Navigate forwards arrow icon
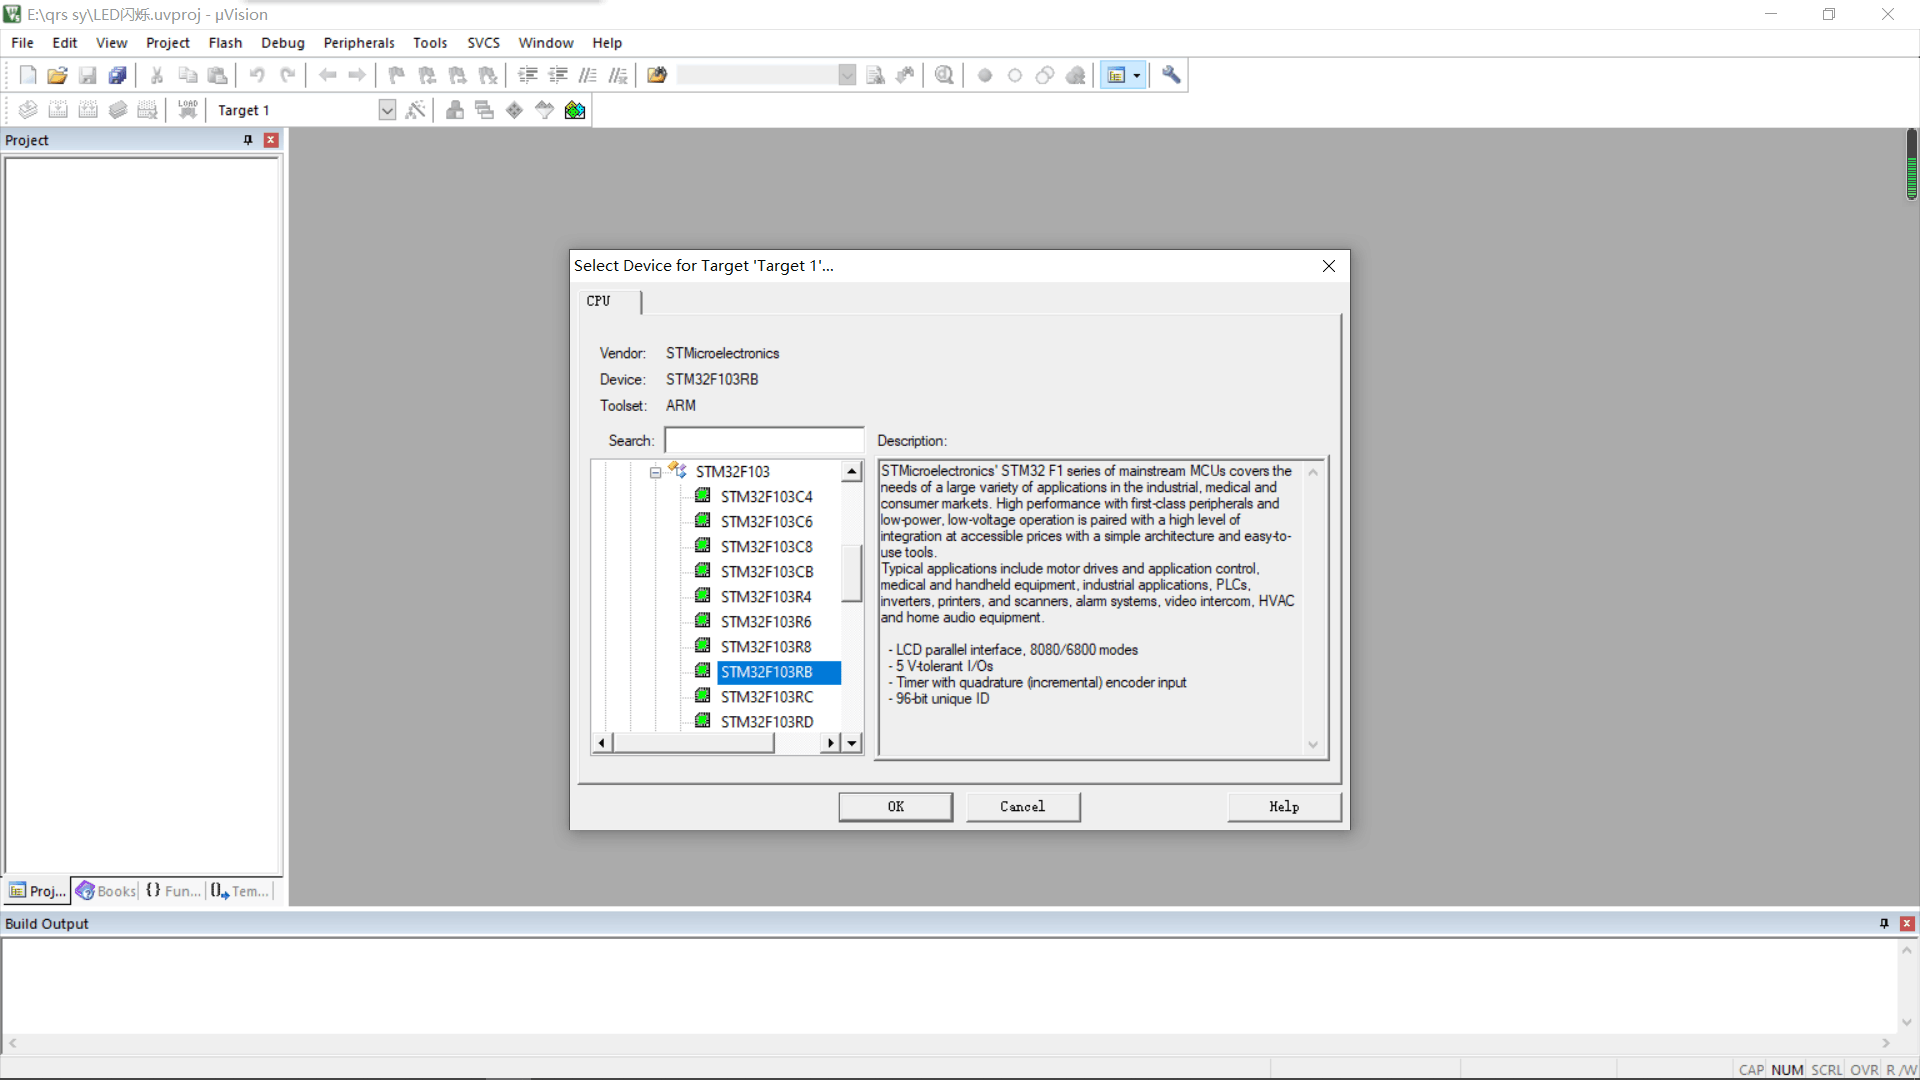Screen dimensions: 1920x1080 pos(357,75)
